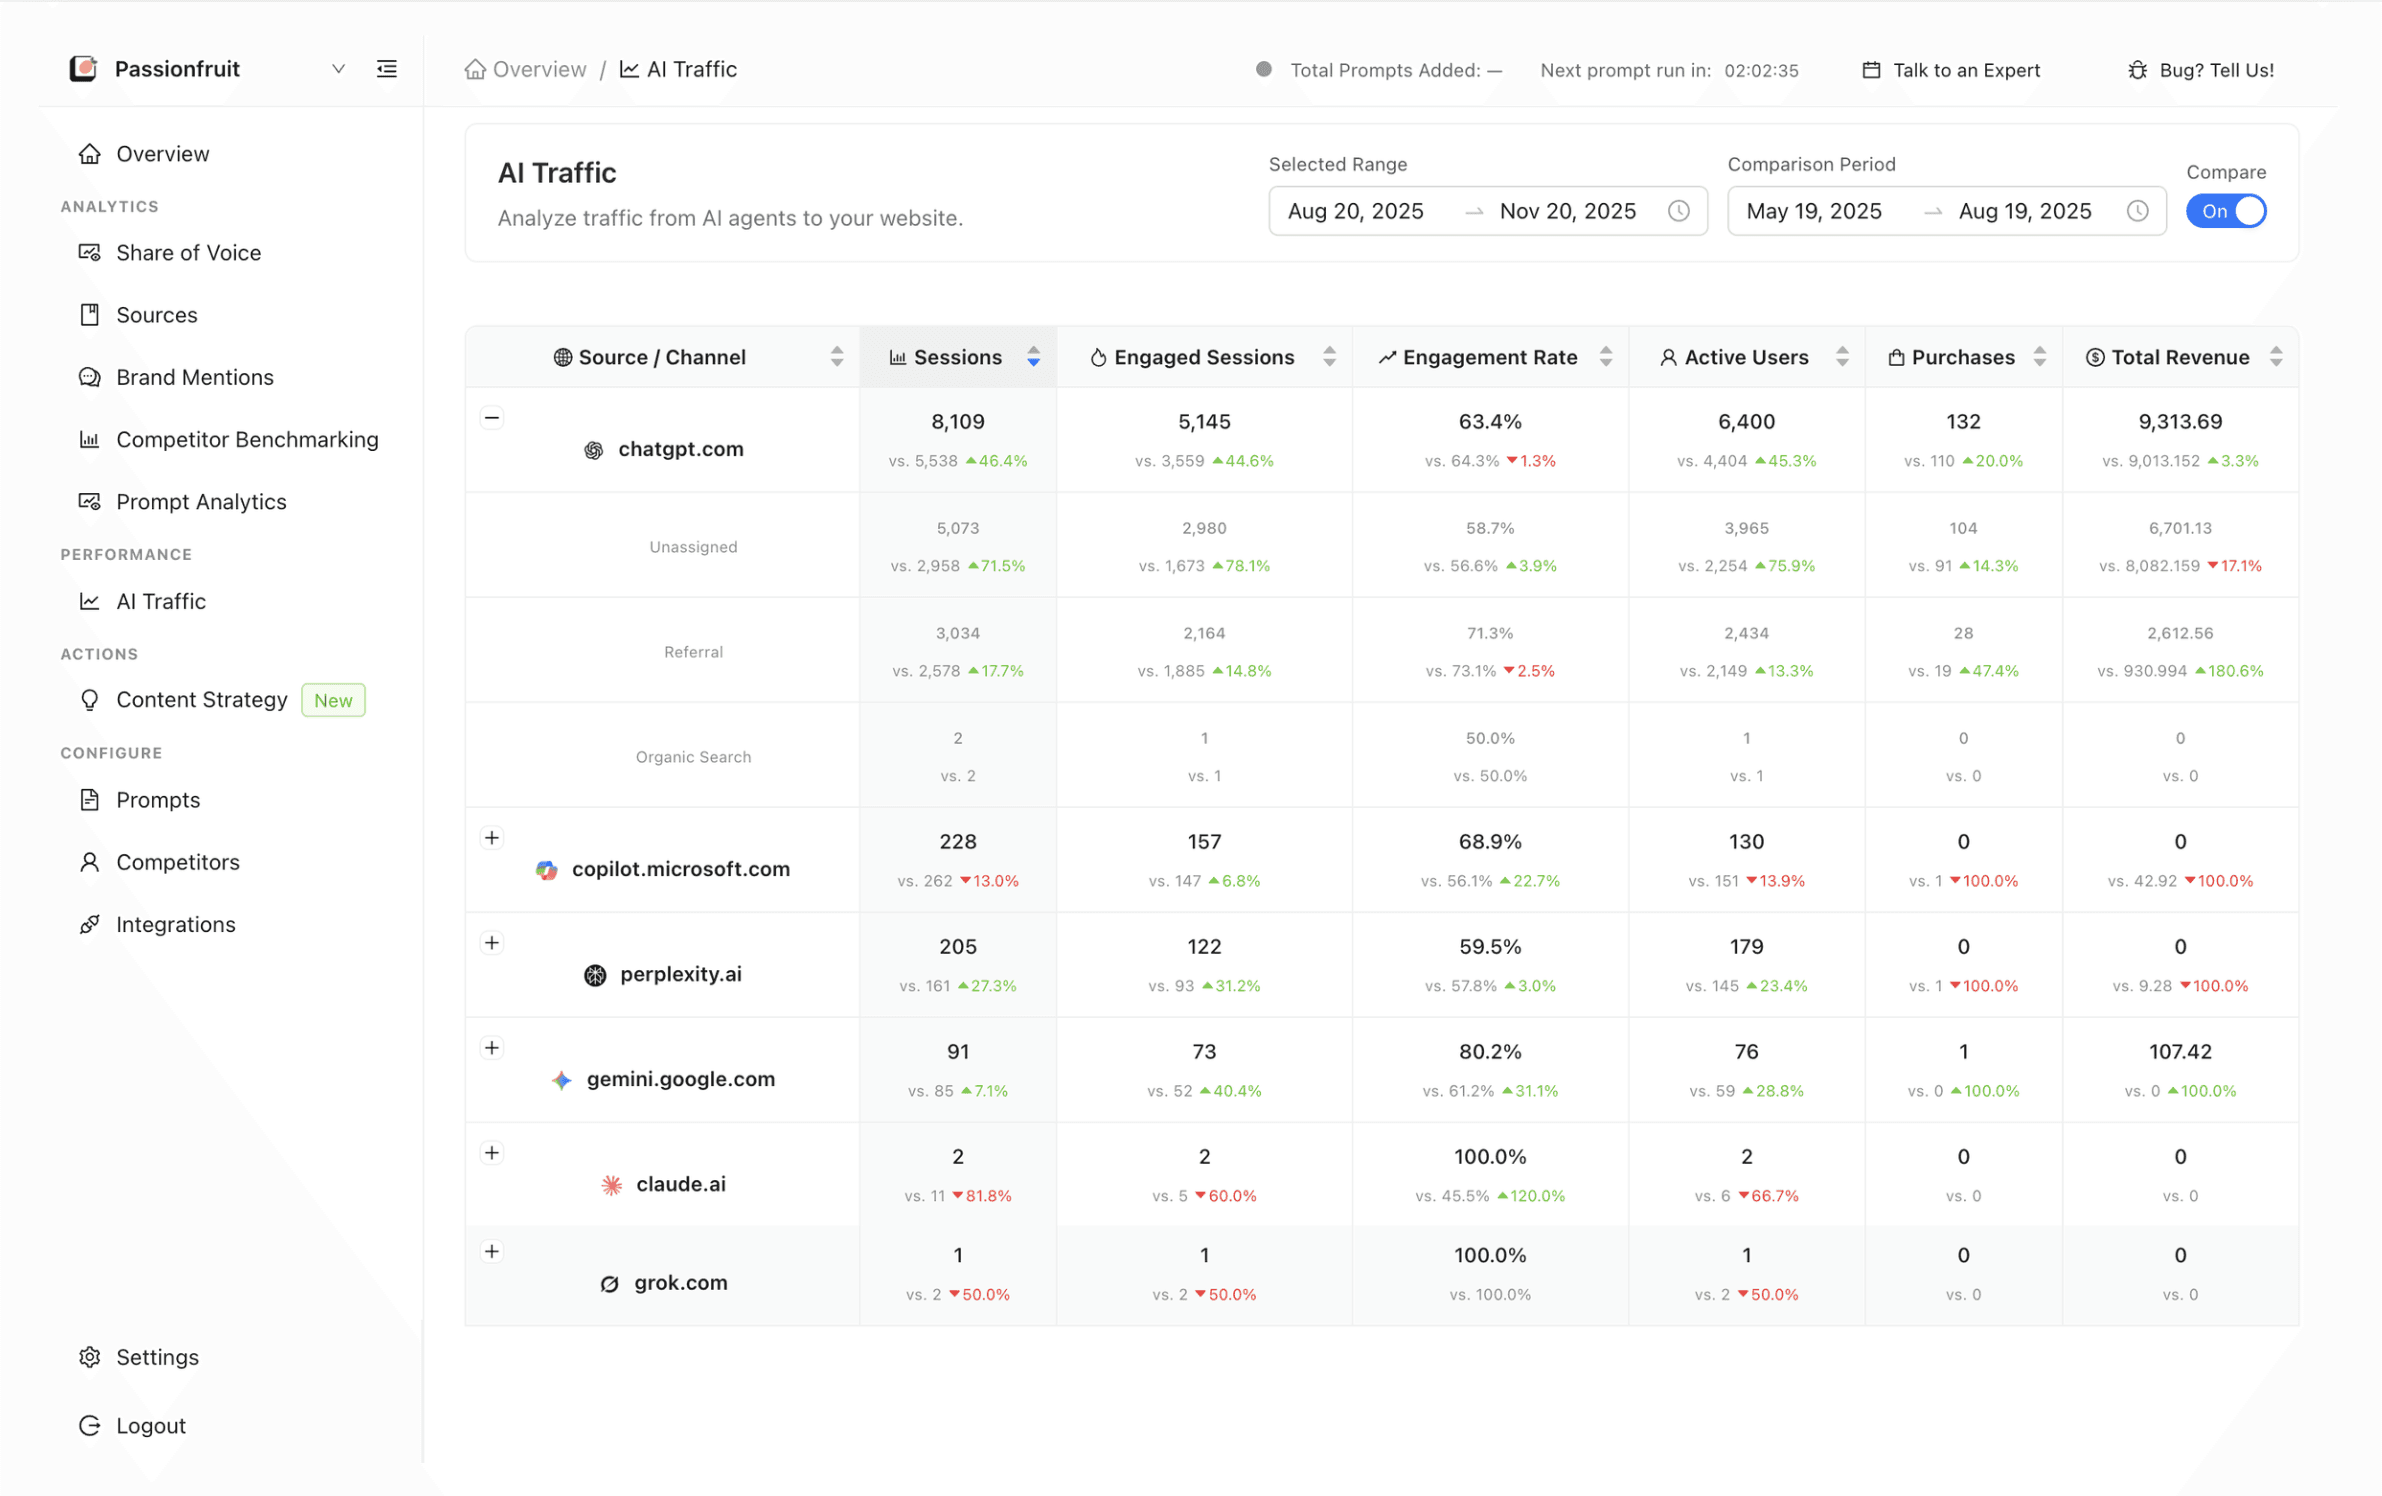Expand the gemini.google.com row
The image size is (2382, 1496).
click(492, 1048)
